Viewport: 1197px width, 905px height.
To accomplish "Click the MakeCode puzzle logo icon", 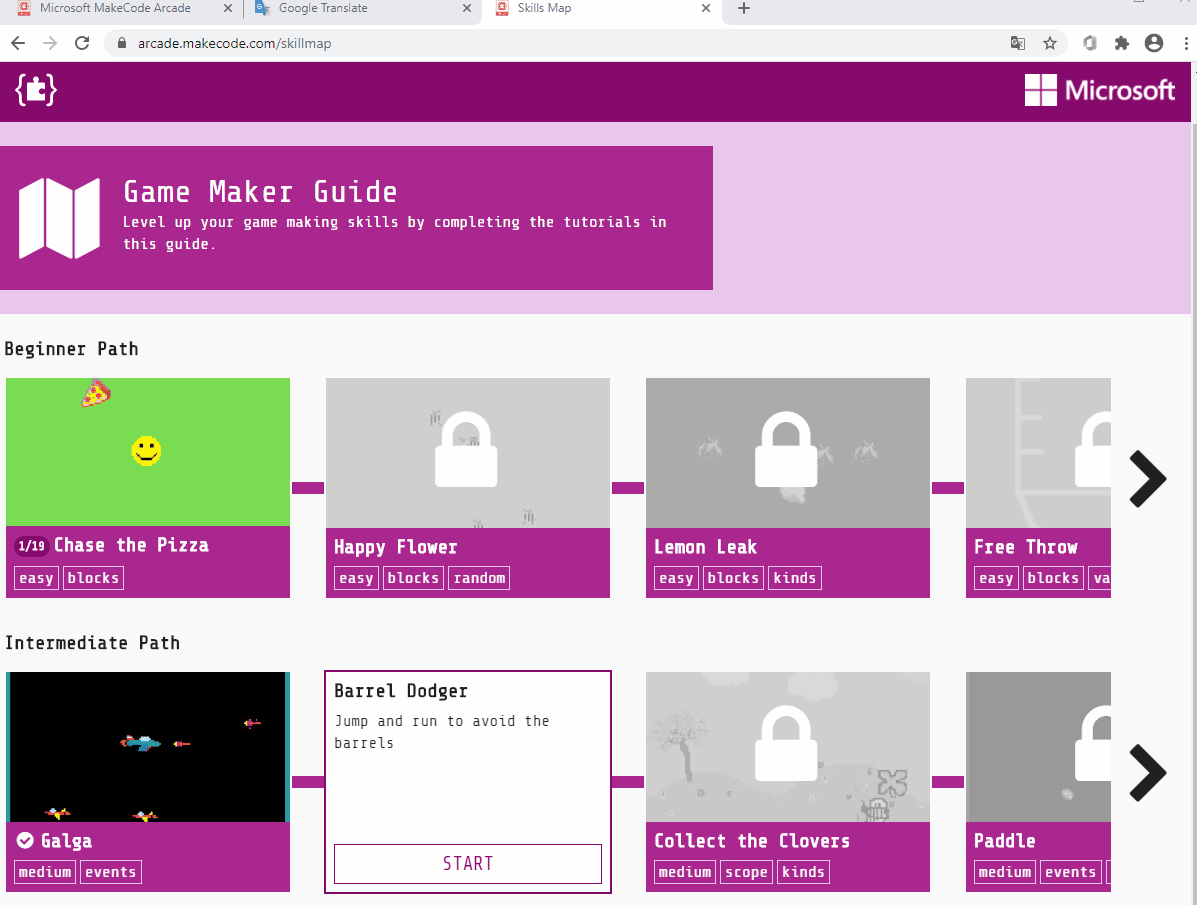I will click(35, 90).
